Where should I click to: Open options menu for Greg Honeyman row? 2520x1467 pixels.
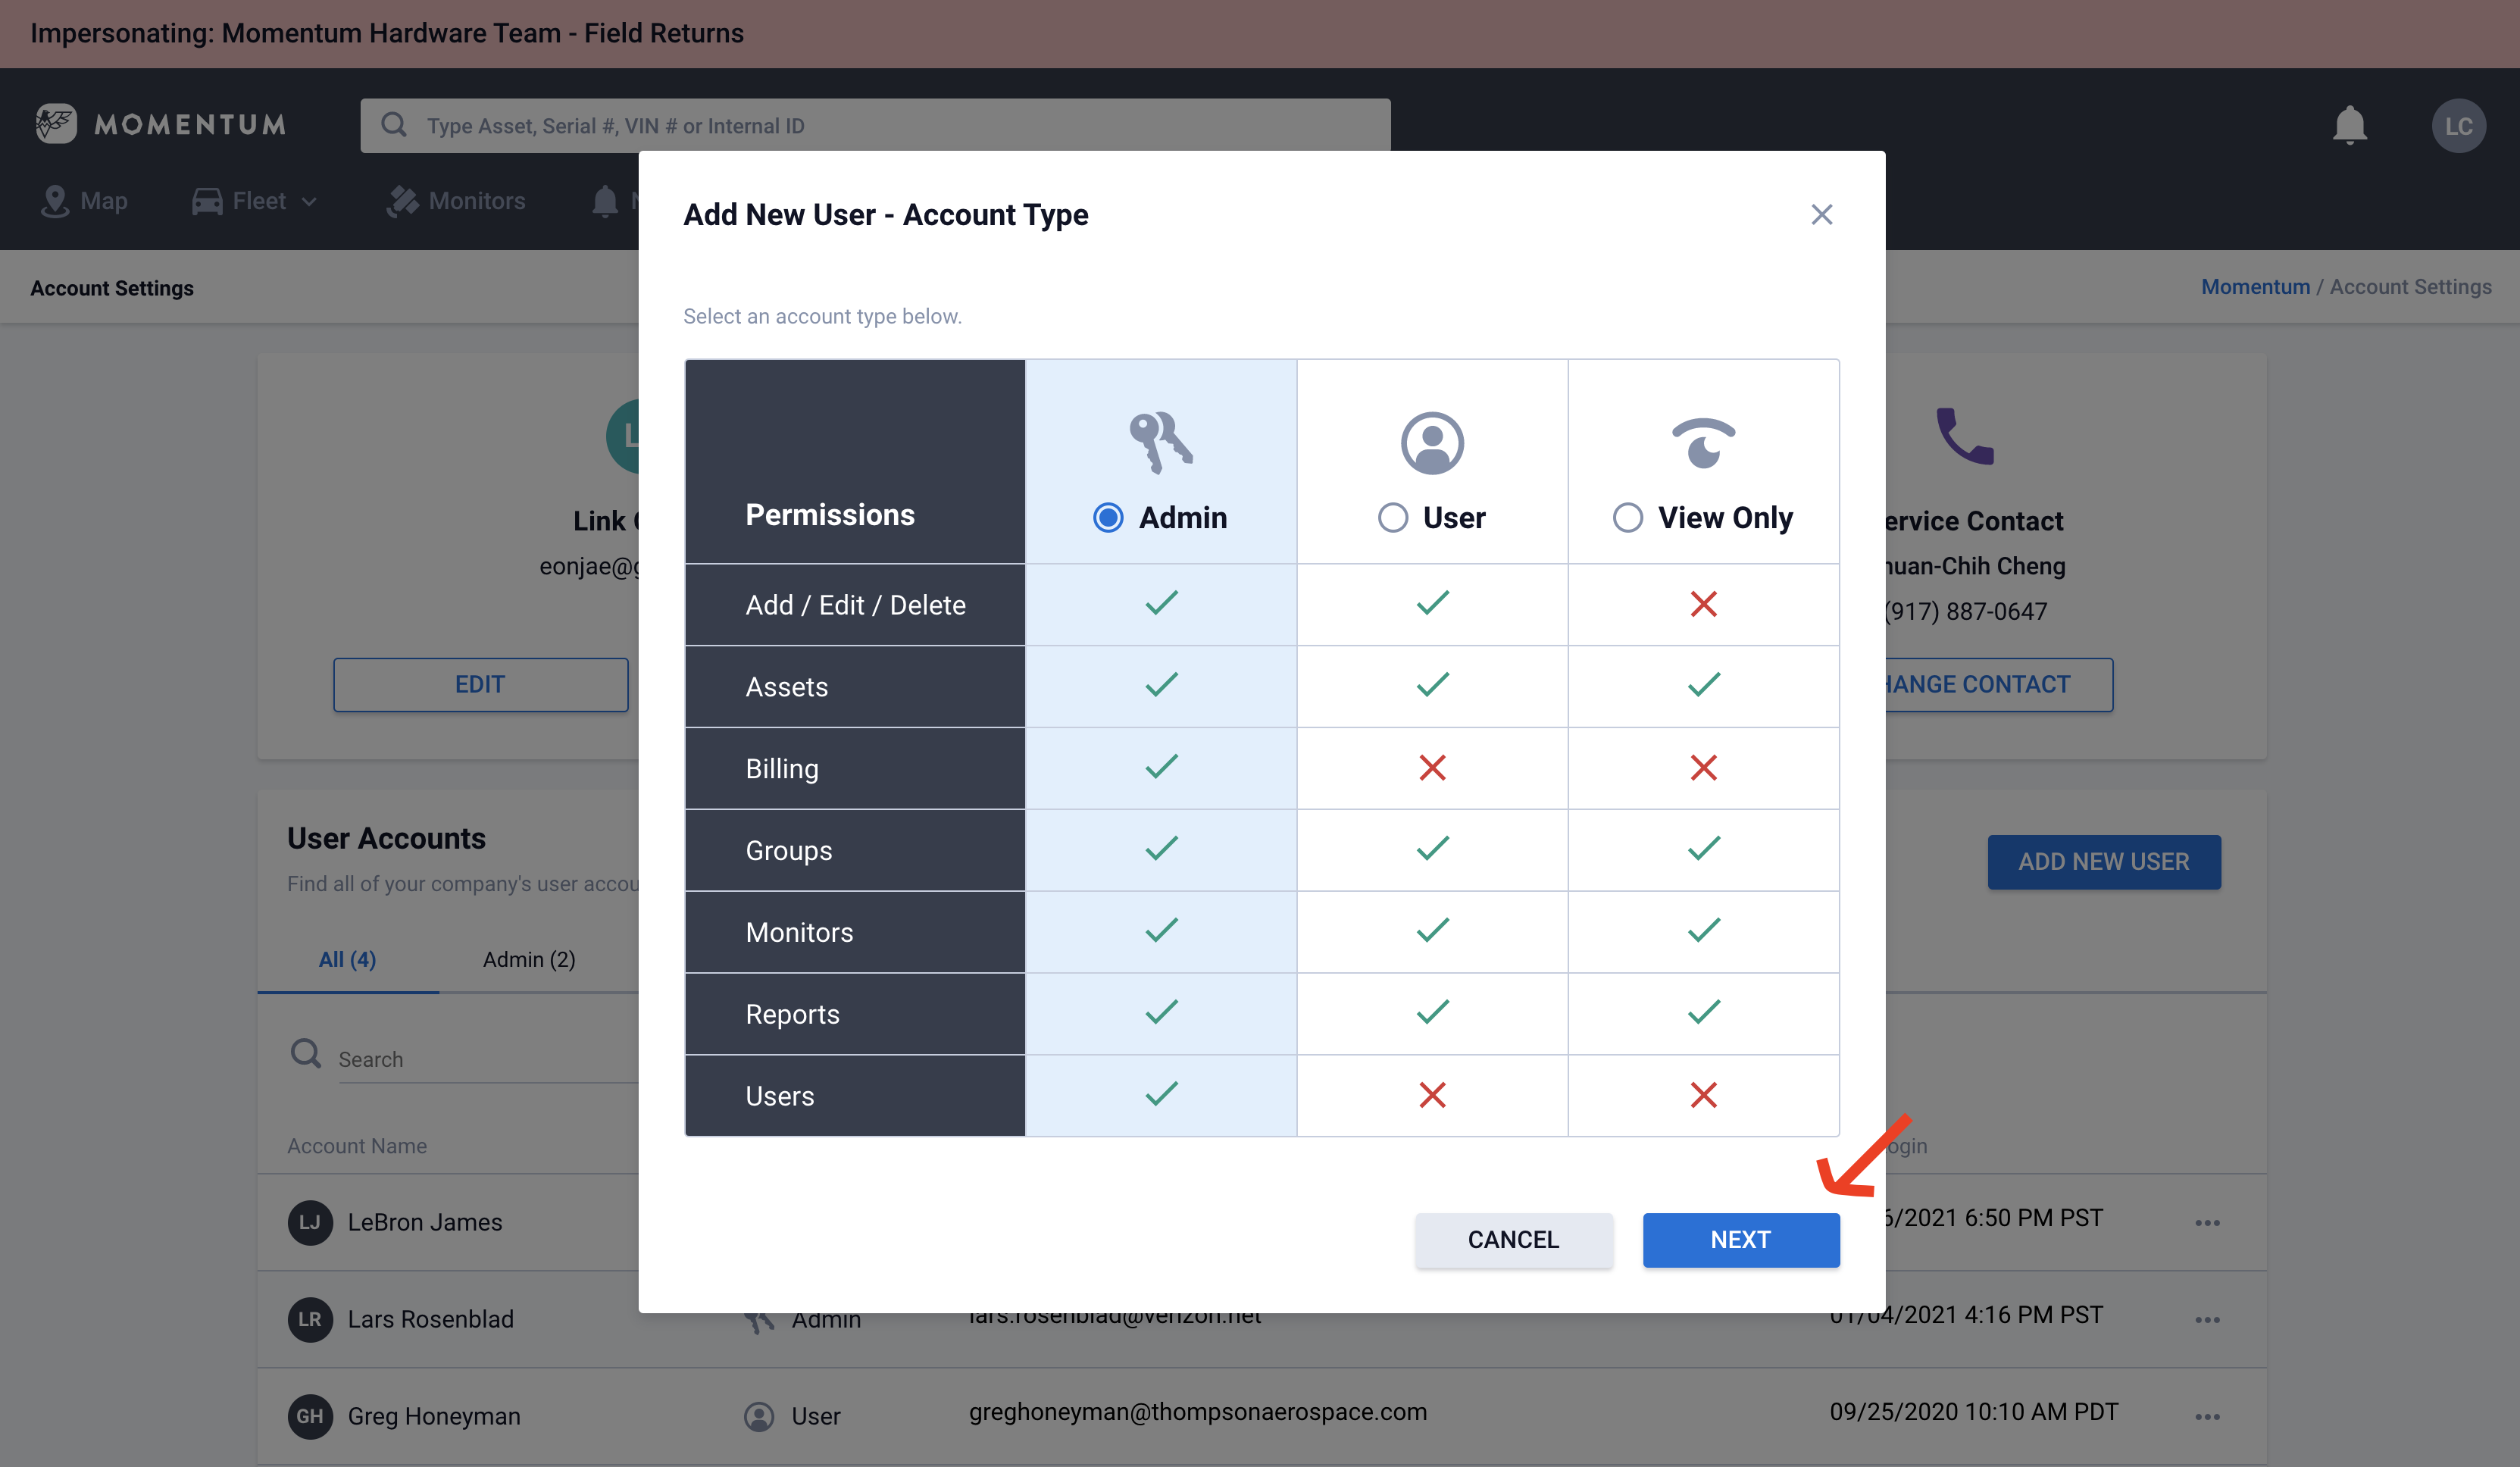coord(2207,1416)
